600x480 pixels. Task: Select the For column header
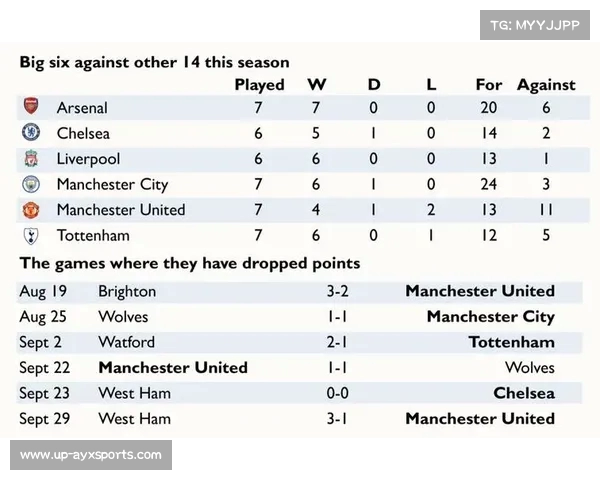tap(489, 85)
